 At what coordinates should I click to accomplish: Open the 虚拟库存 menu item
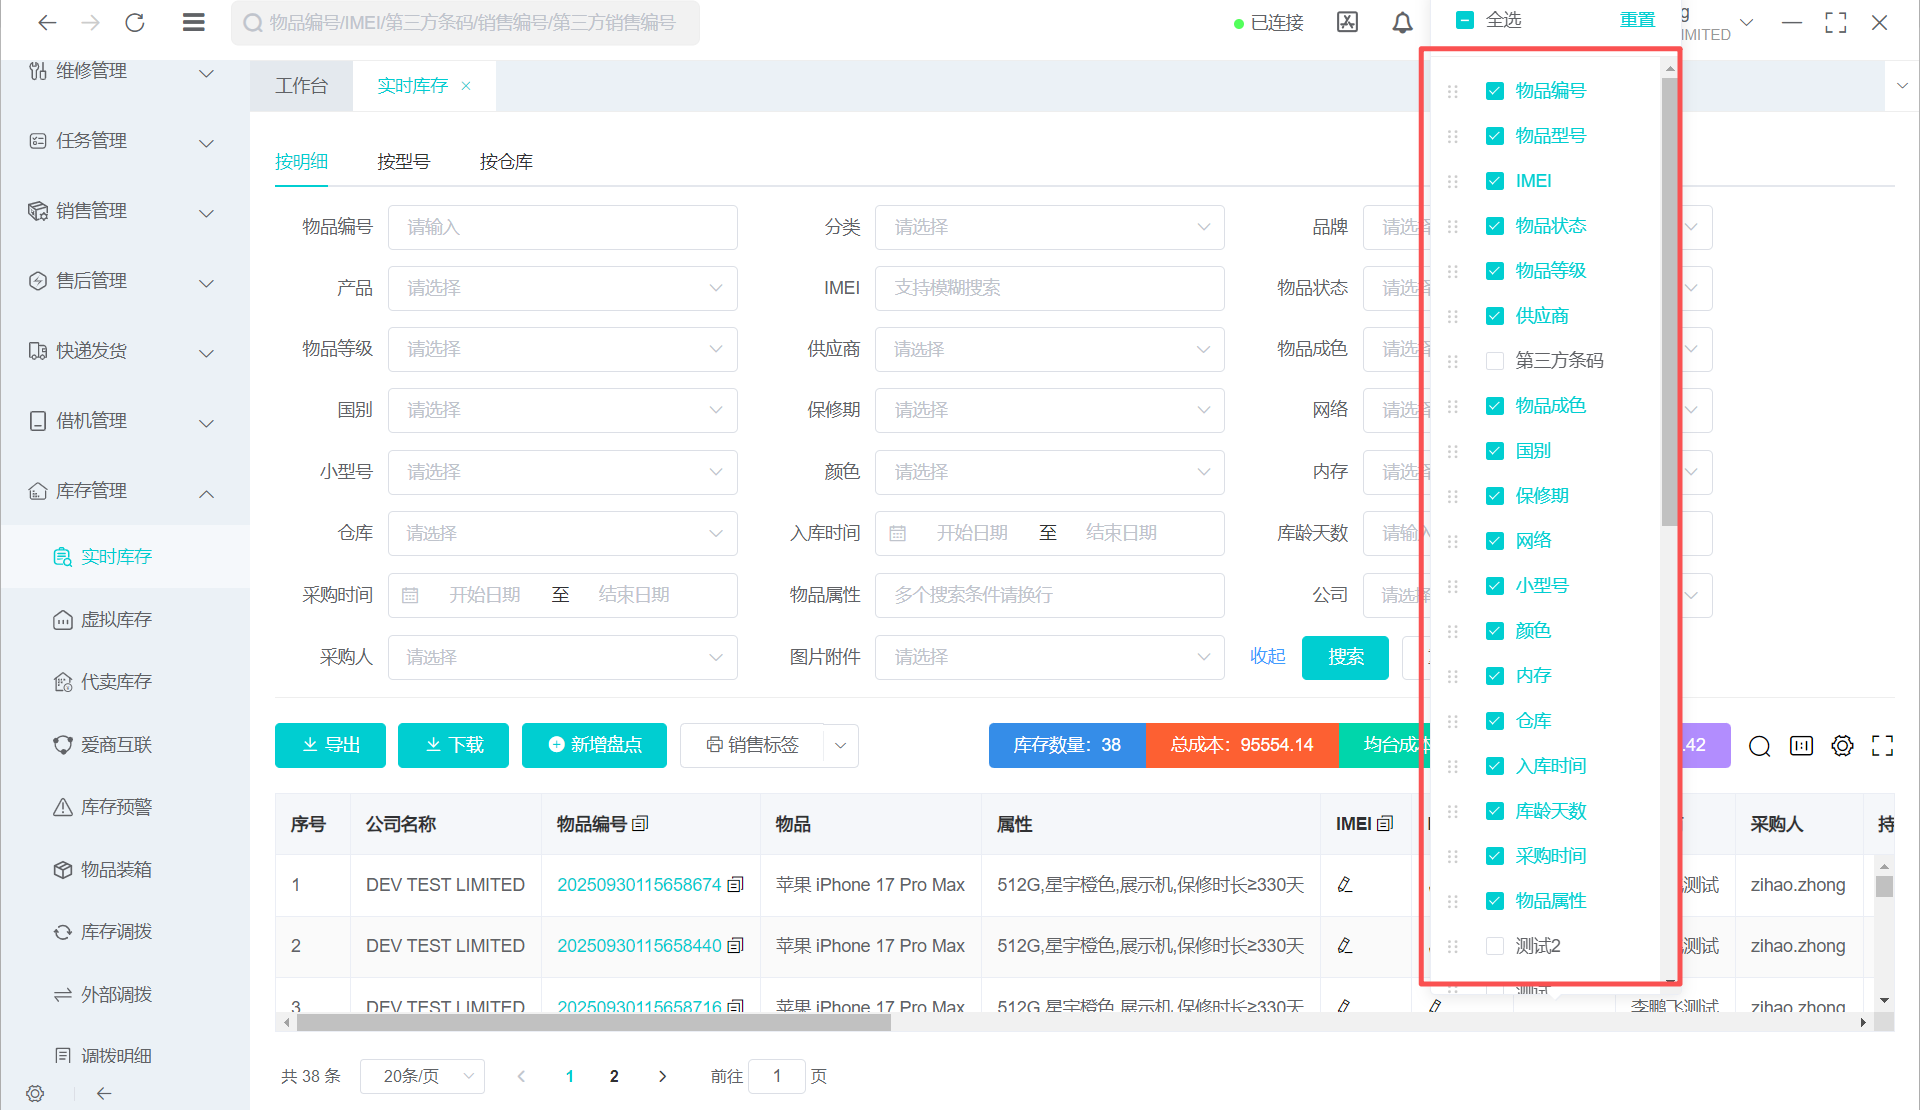[x=116, y=620]
